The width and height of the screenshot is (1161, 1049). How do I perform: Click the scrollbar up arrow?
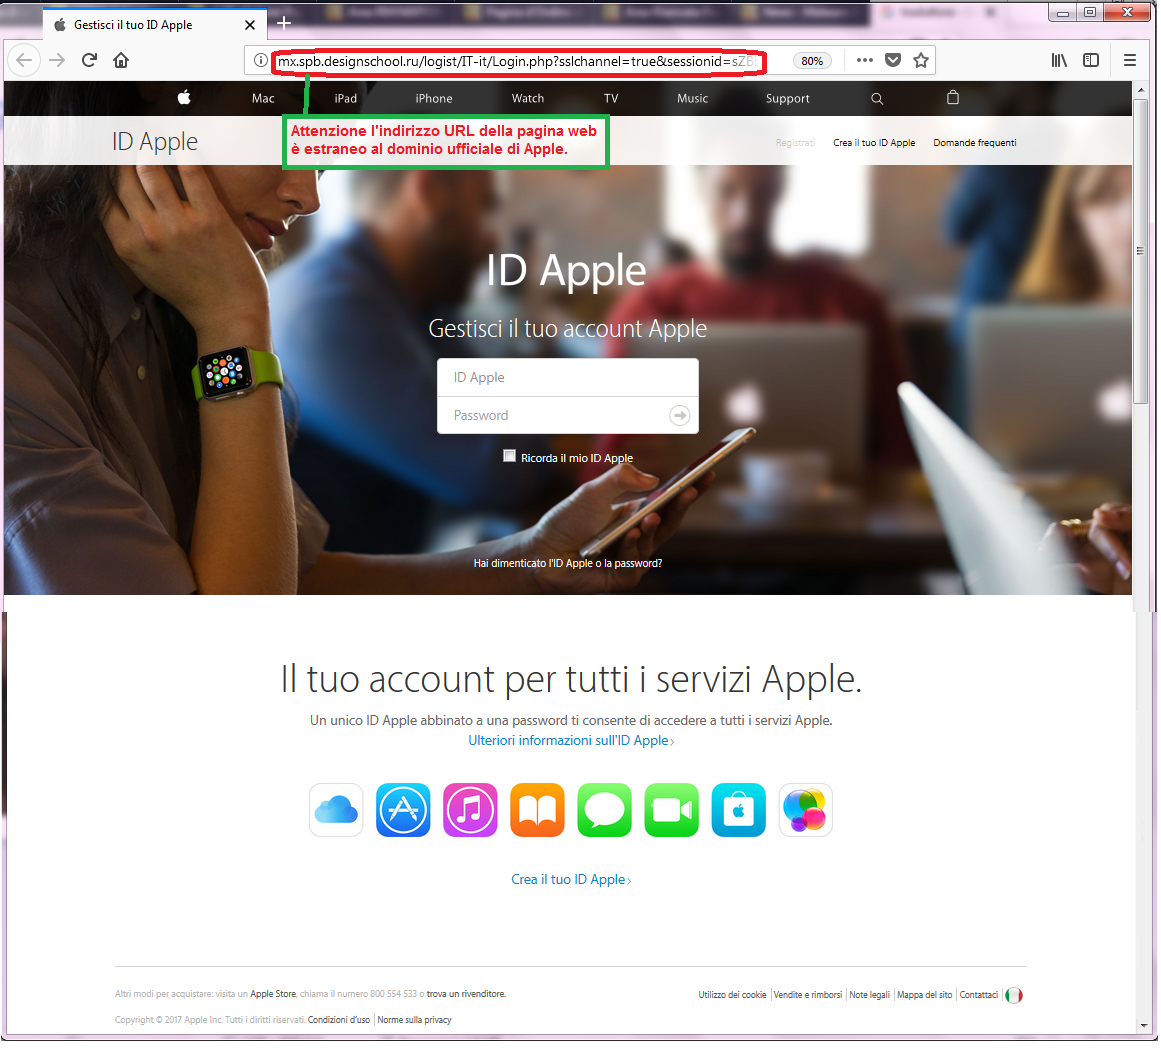coord(1143,90)
